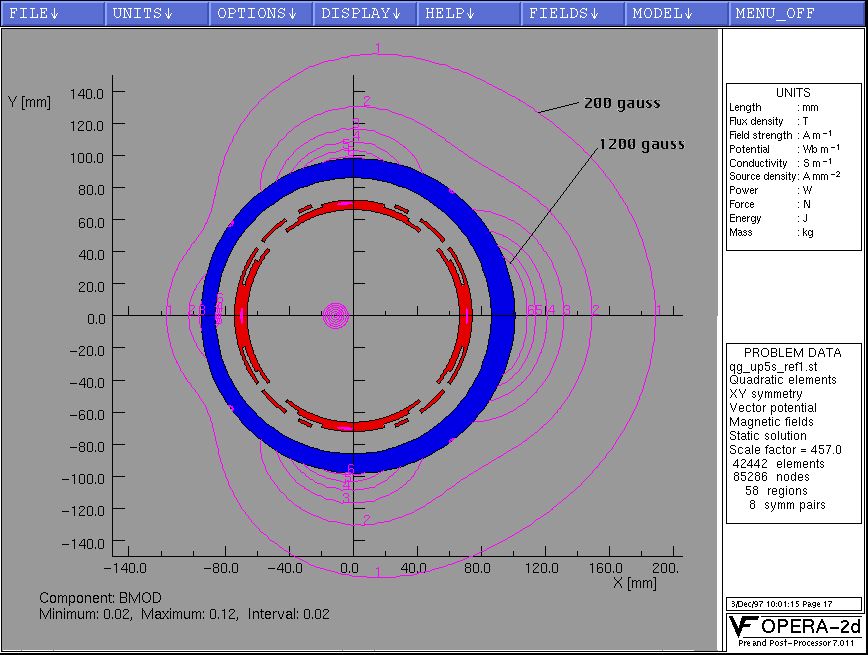Click the 'Mass : kg' row
The width and height of the screenshot is (868, 655).
point(771,233)
